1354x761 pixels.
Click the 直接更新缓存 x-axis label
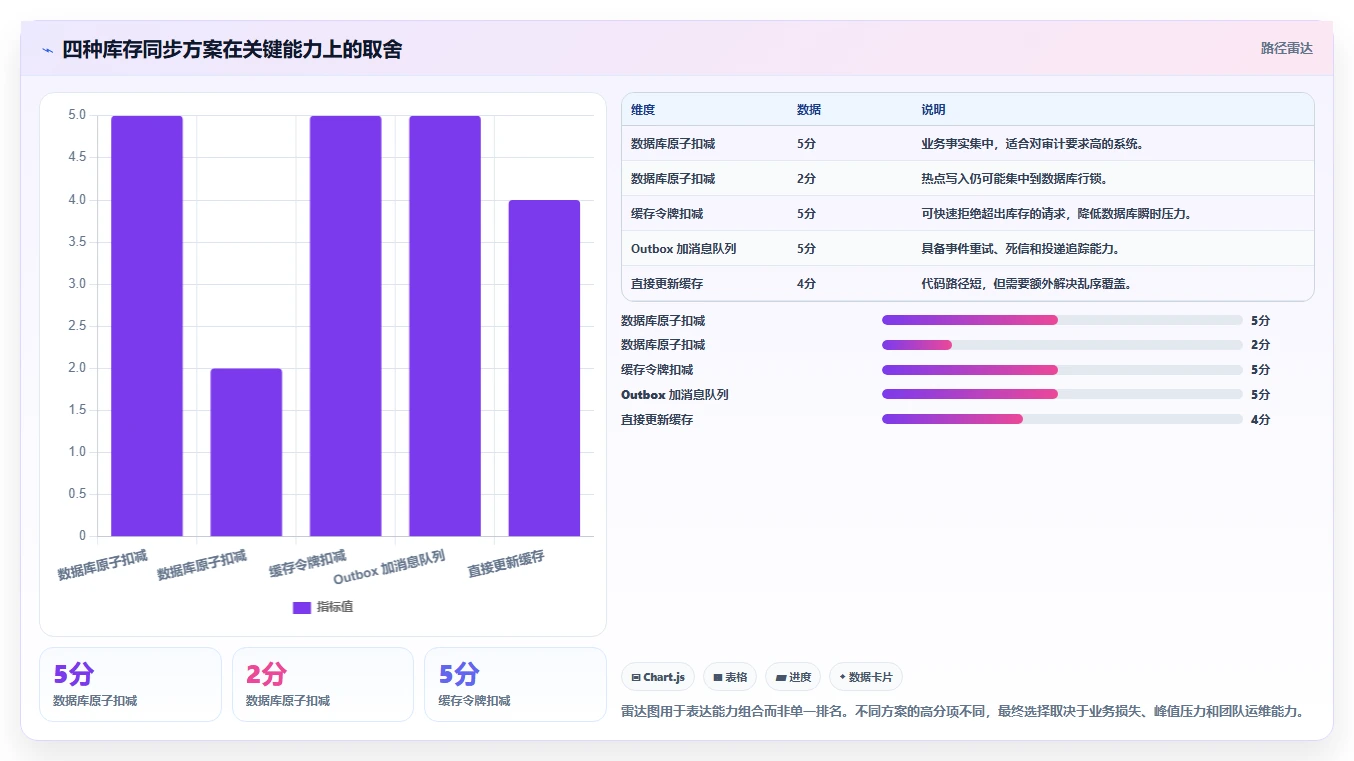(x=506, y=563)
